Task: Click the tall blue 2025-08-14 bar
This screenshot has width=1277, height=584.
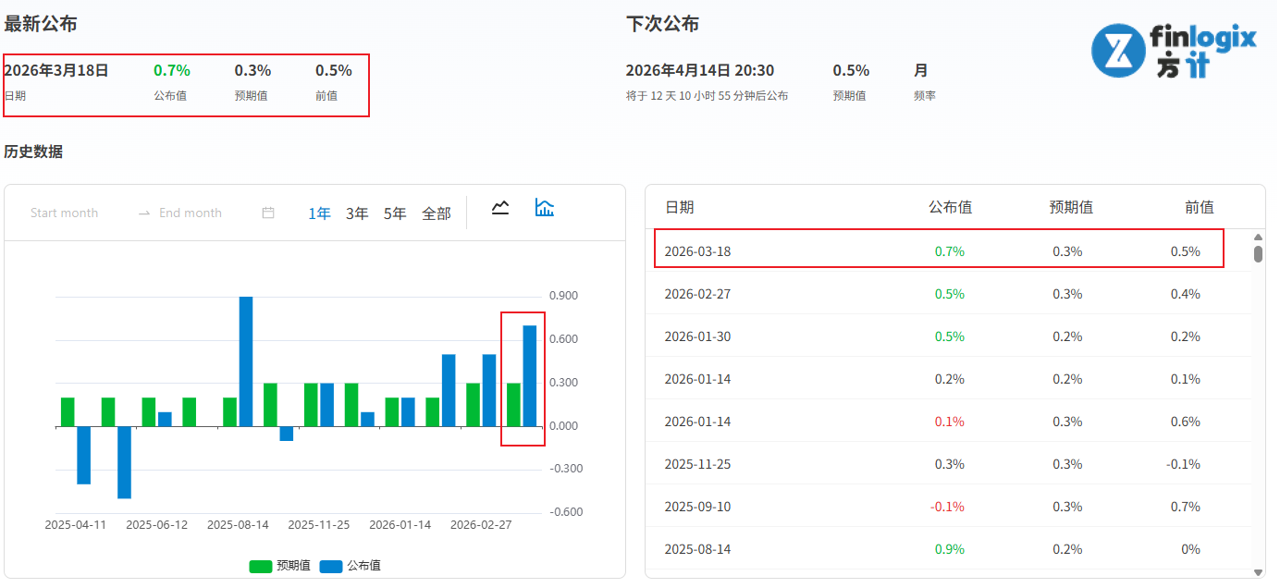Action: pos(245,360)
